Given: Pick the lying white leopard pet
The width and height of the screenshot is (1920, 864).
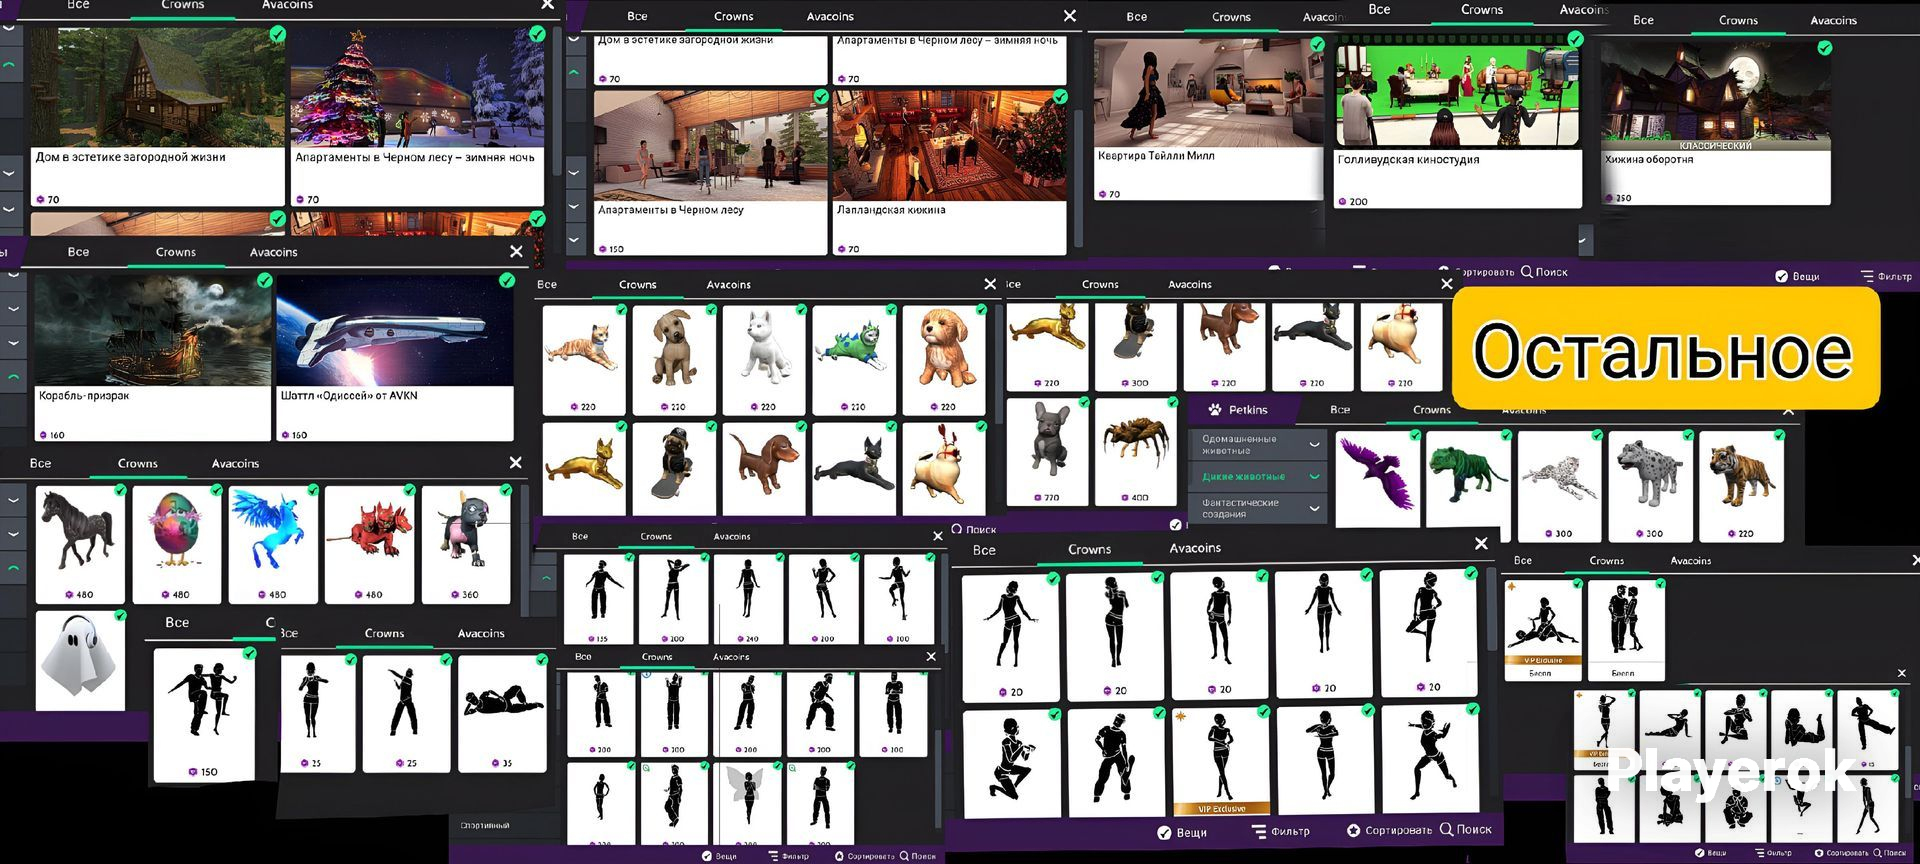Looking at the screenshot, I should pyautogui.click(x=1560, y=486).
